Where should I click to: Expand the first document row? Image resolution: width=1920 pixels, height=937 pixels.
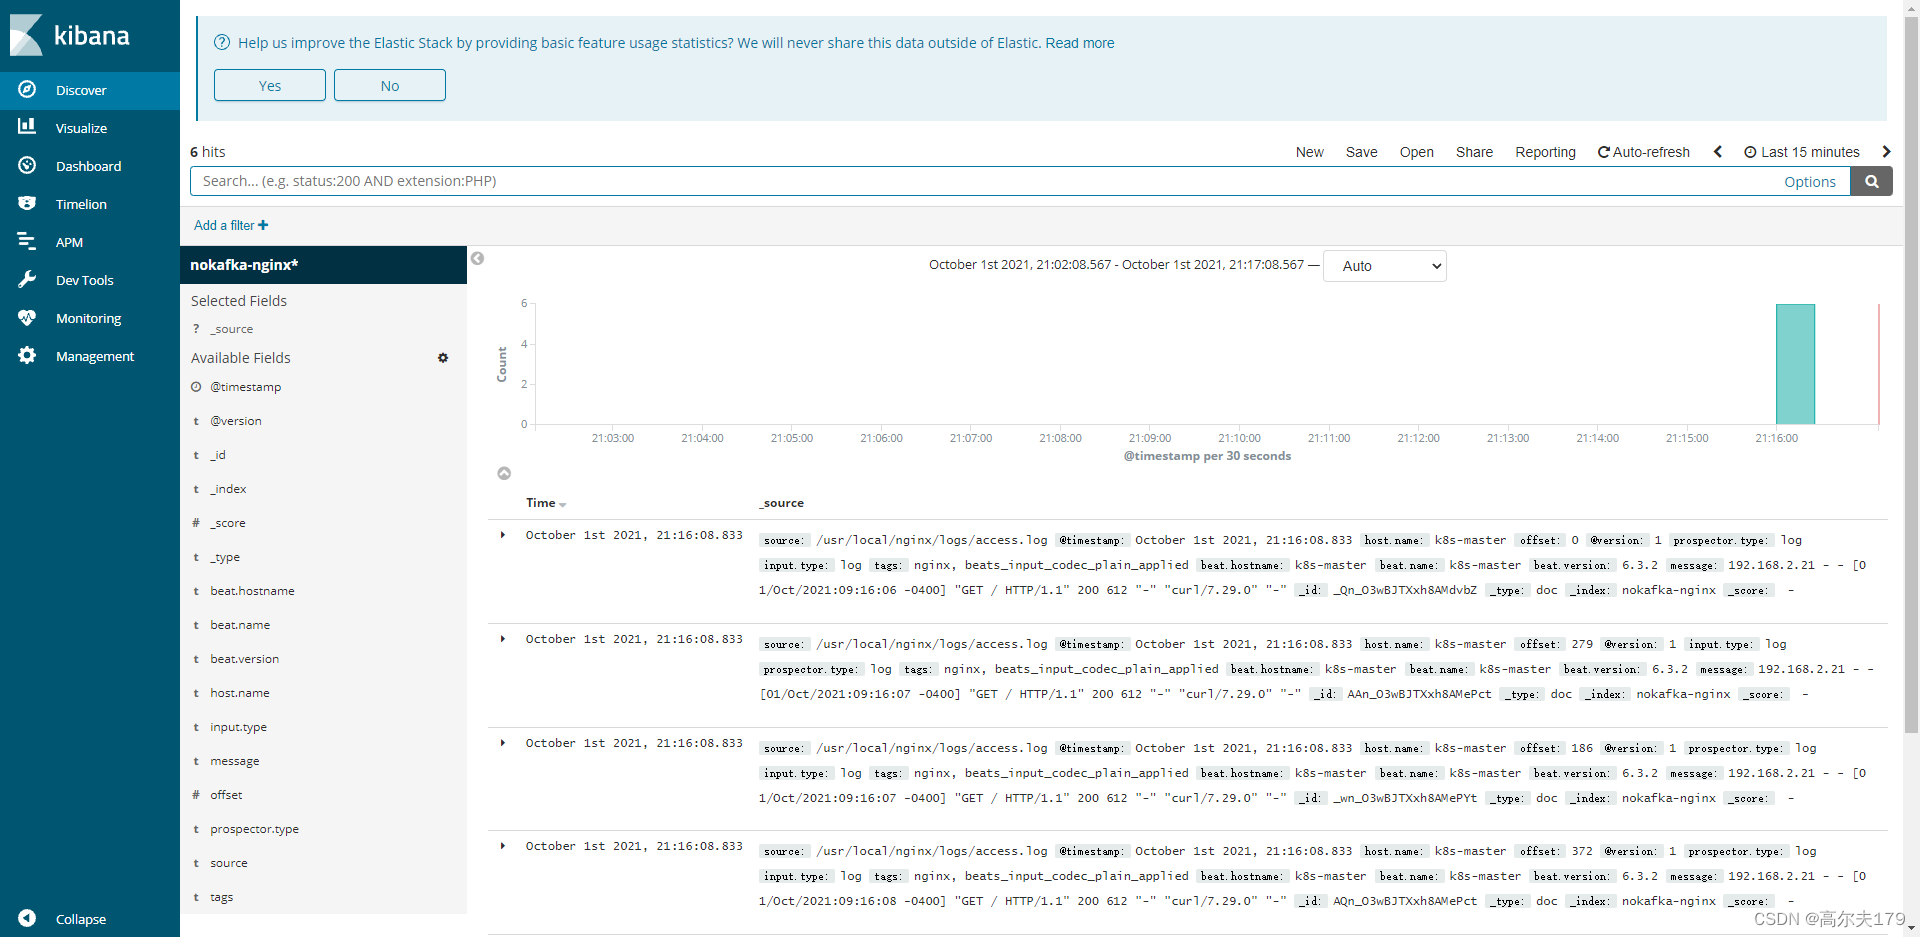click(x=502, y=534)
